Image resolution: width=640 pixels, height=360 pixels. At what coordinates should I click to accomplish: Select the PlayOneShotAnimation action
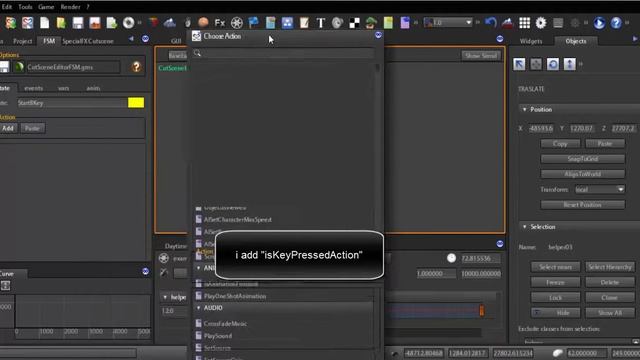point(235,296)
